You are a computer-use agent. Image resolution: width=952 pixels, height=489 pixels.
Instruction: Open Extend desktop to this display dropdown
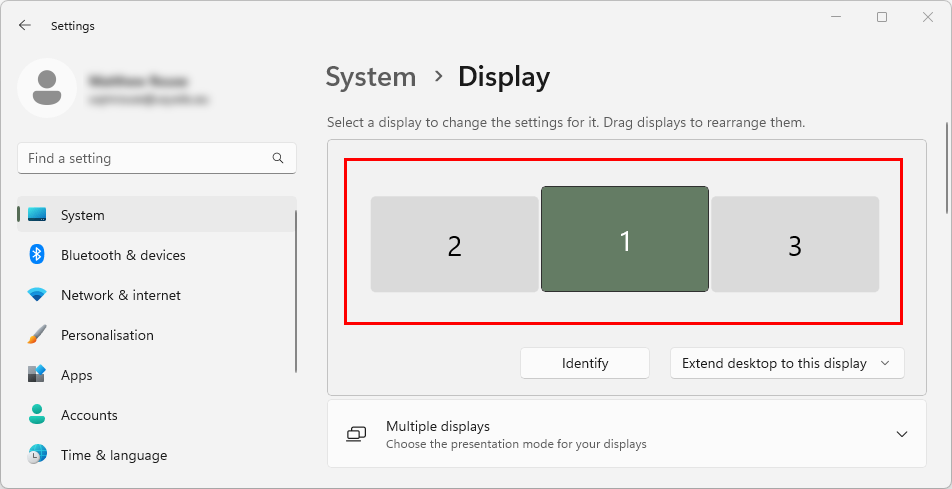787,363
